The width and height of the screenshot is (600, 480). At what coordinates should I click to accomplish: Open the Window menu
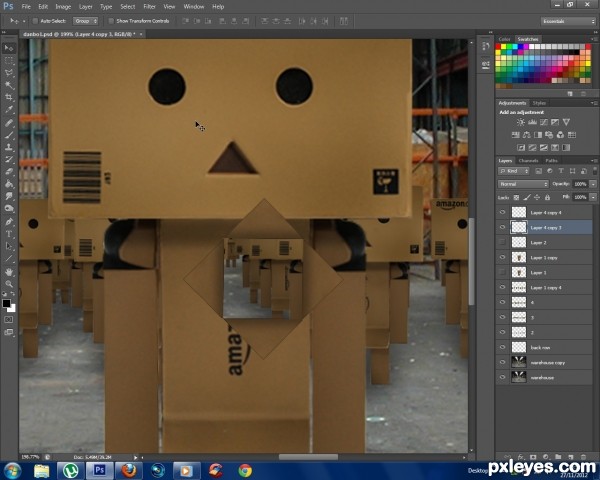[194, 7]
